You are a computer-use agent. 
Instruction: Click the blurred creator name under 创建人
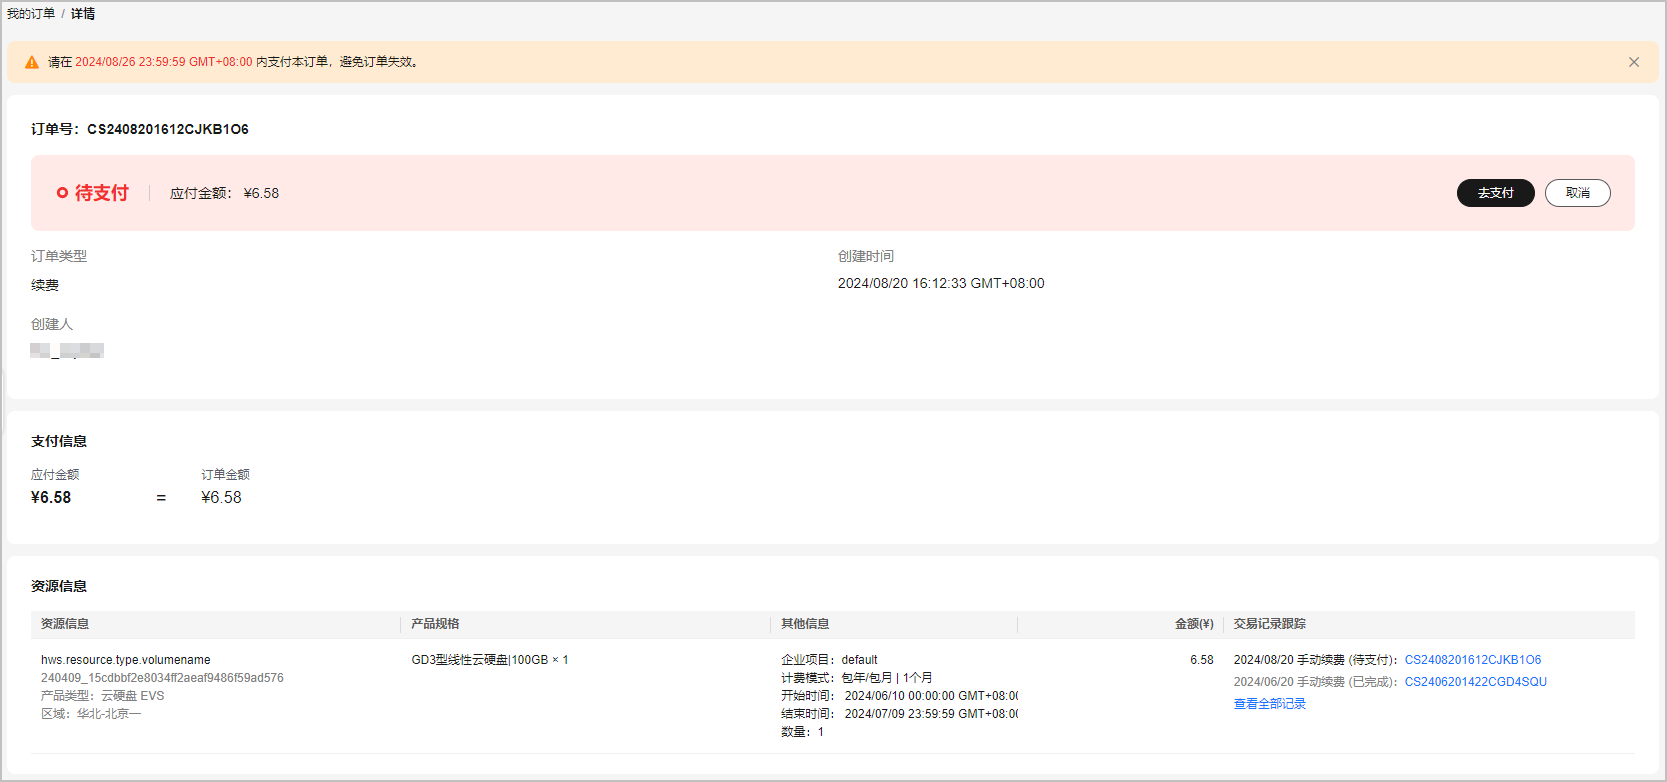67,351
